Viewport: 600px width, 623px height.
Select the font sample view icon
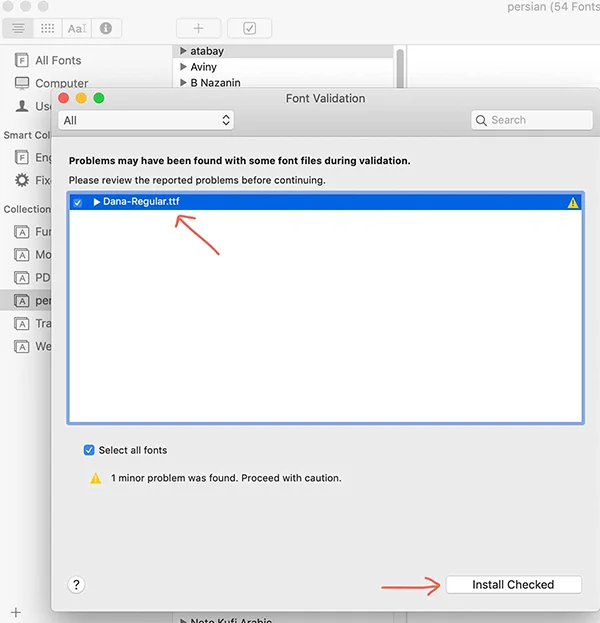click(76, 28)
